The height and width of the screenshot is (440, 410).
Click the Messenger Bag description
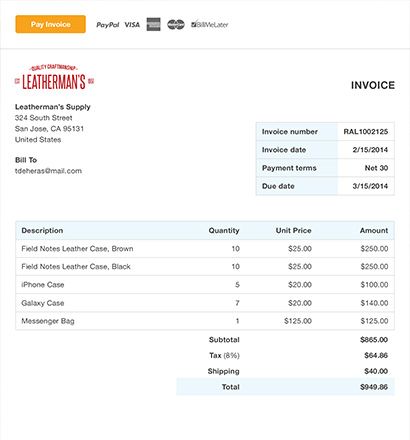[x=48, y=321]
